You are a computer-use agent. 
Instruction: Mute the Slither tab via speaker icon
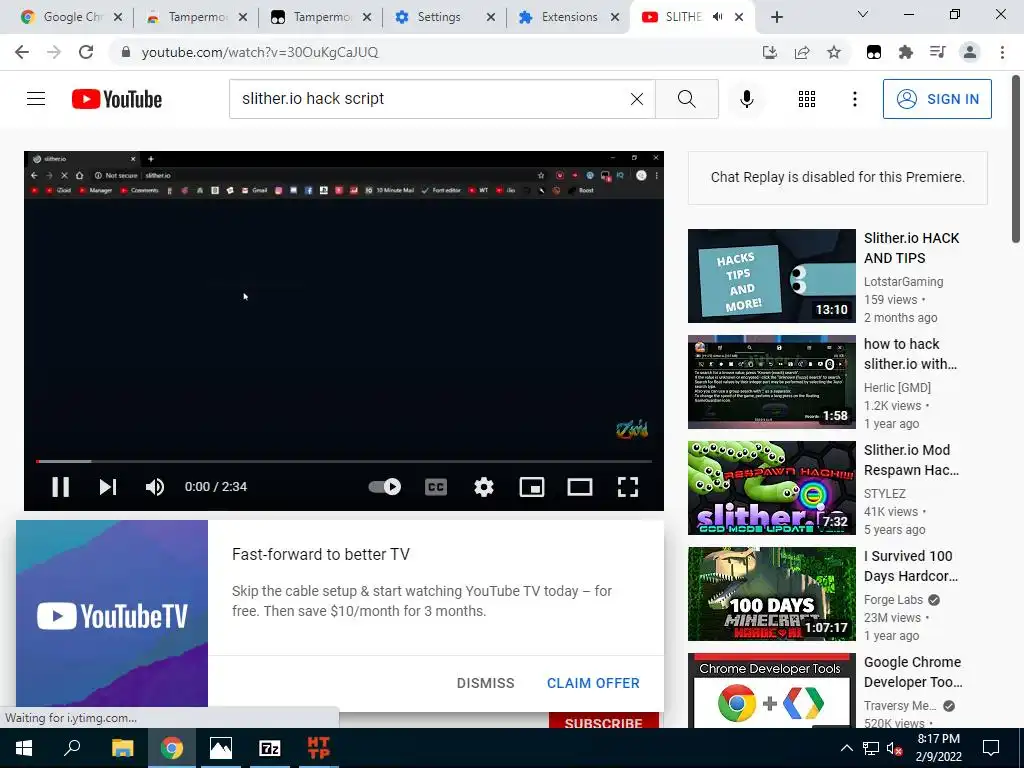[718, 17]
